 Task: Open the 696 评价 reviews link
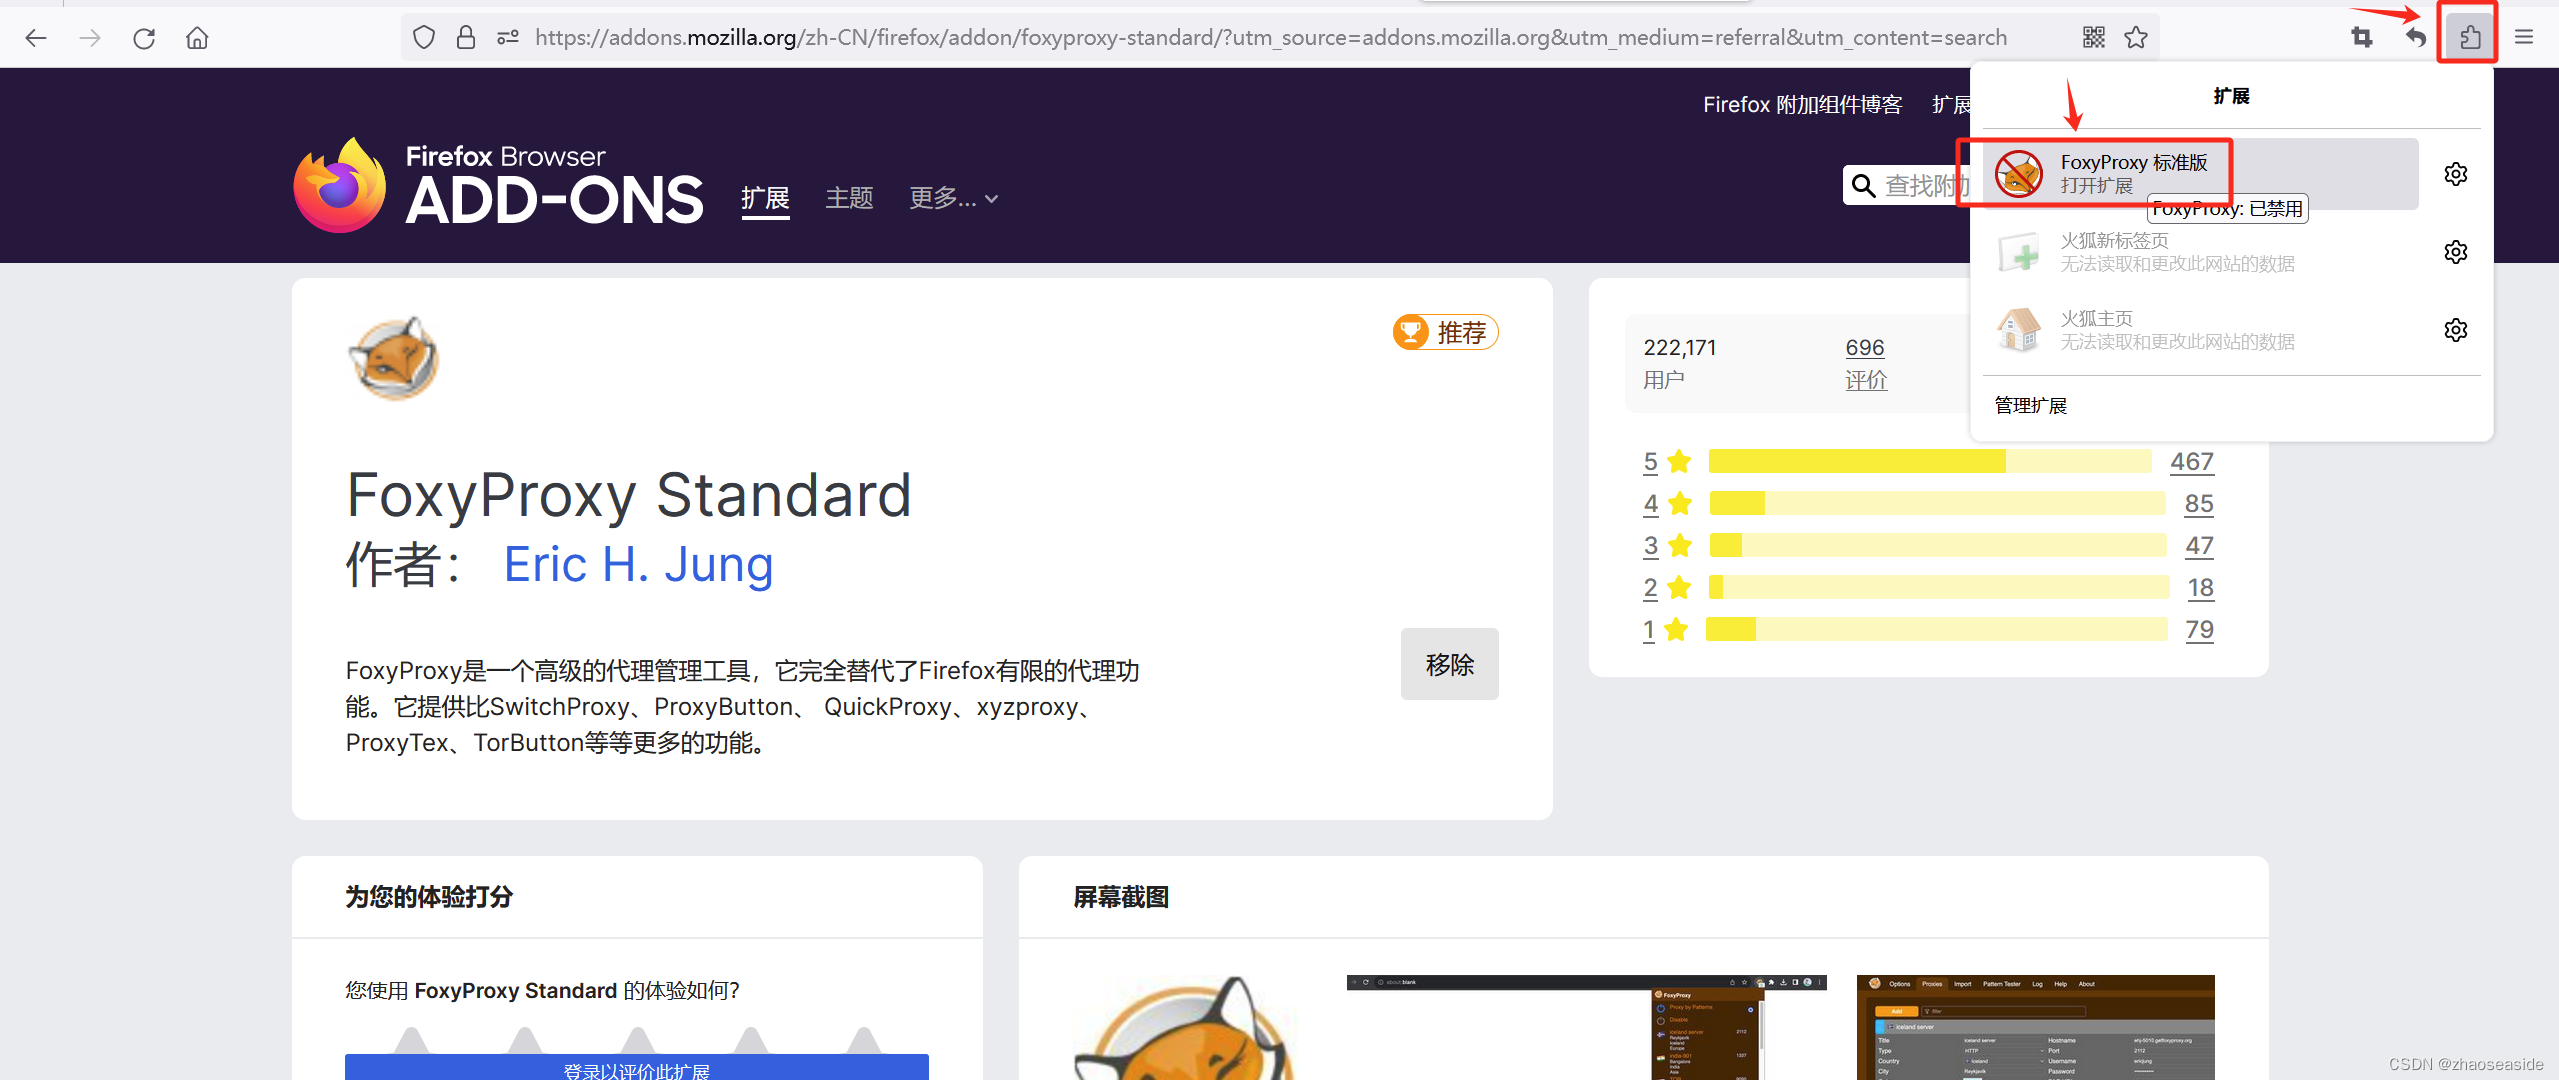click(1865, 363)
